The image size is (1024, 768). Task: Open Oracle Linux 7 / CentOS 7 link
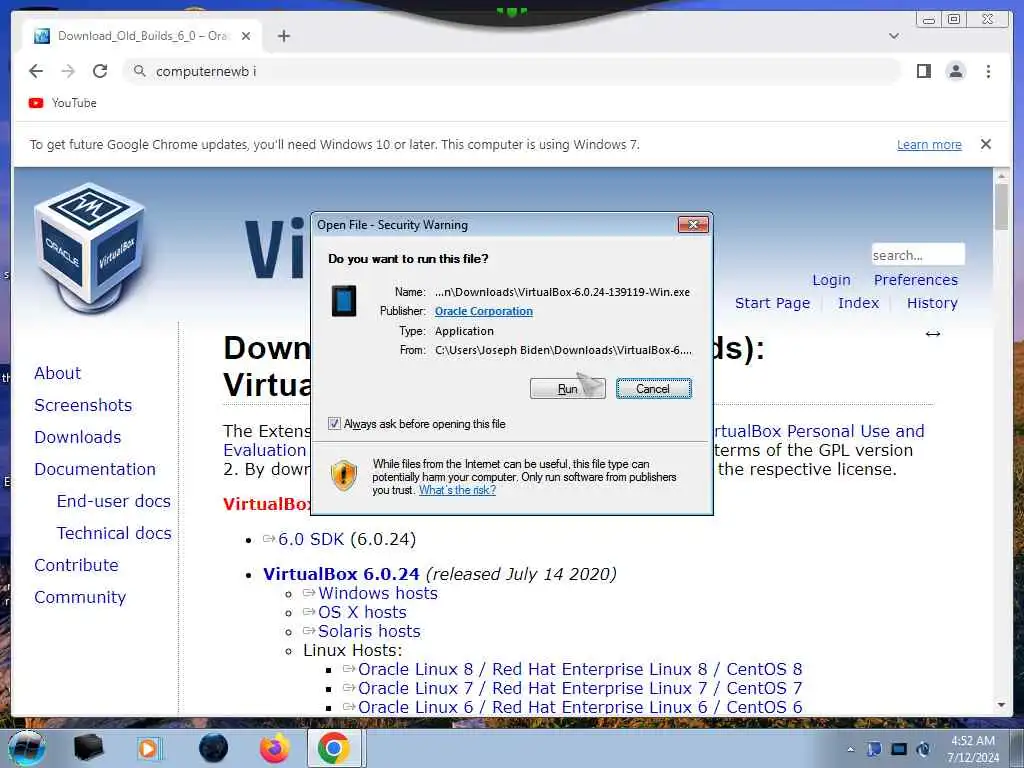tap(580, 688)
